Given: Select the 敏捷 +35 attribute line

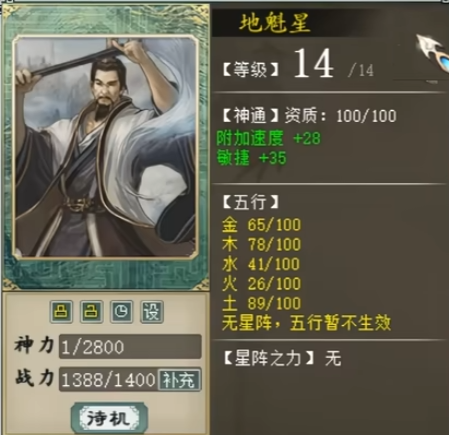Looking at the screenshot, I should pos(251,157).
